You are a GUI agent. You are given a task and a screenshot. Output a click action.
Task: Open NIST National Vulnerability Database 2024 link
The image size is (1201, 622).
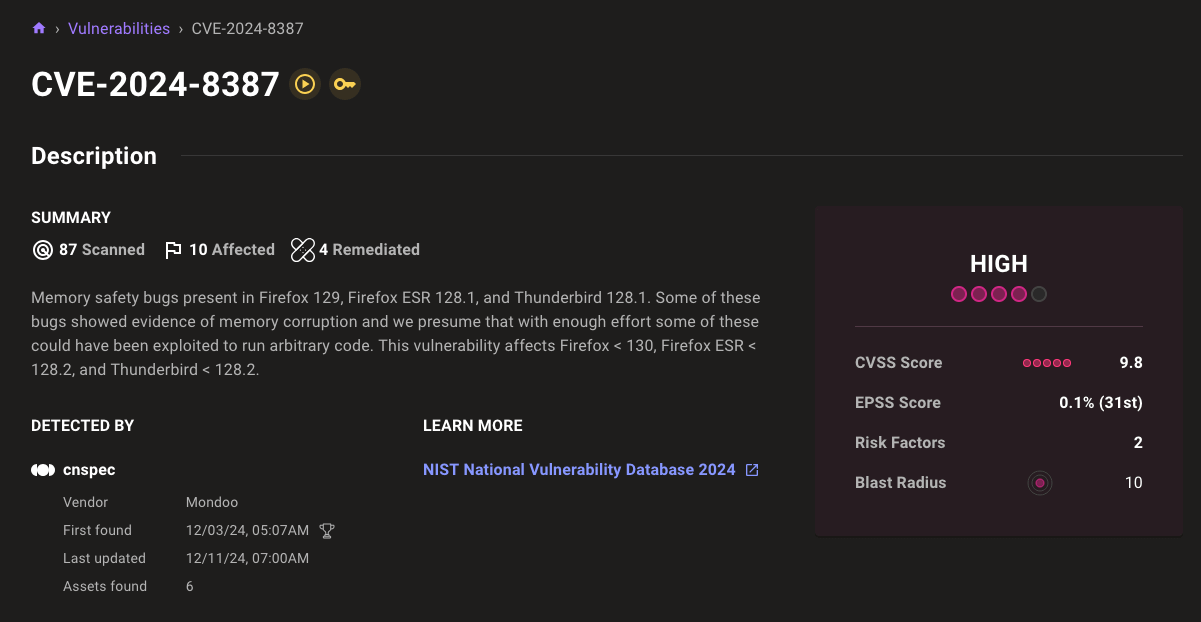(x=579, y=470)
